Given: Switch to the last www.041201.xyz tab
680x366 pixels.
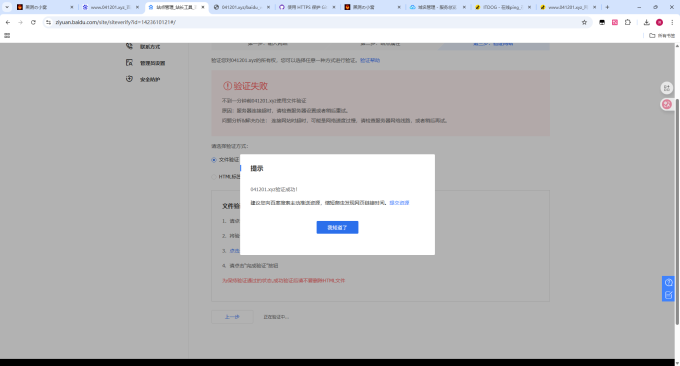Looking at the screenshot, I should (568, 7).
